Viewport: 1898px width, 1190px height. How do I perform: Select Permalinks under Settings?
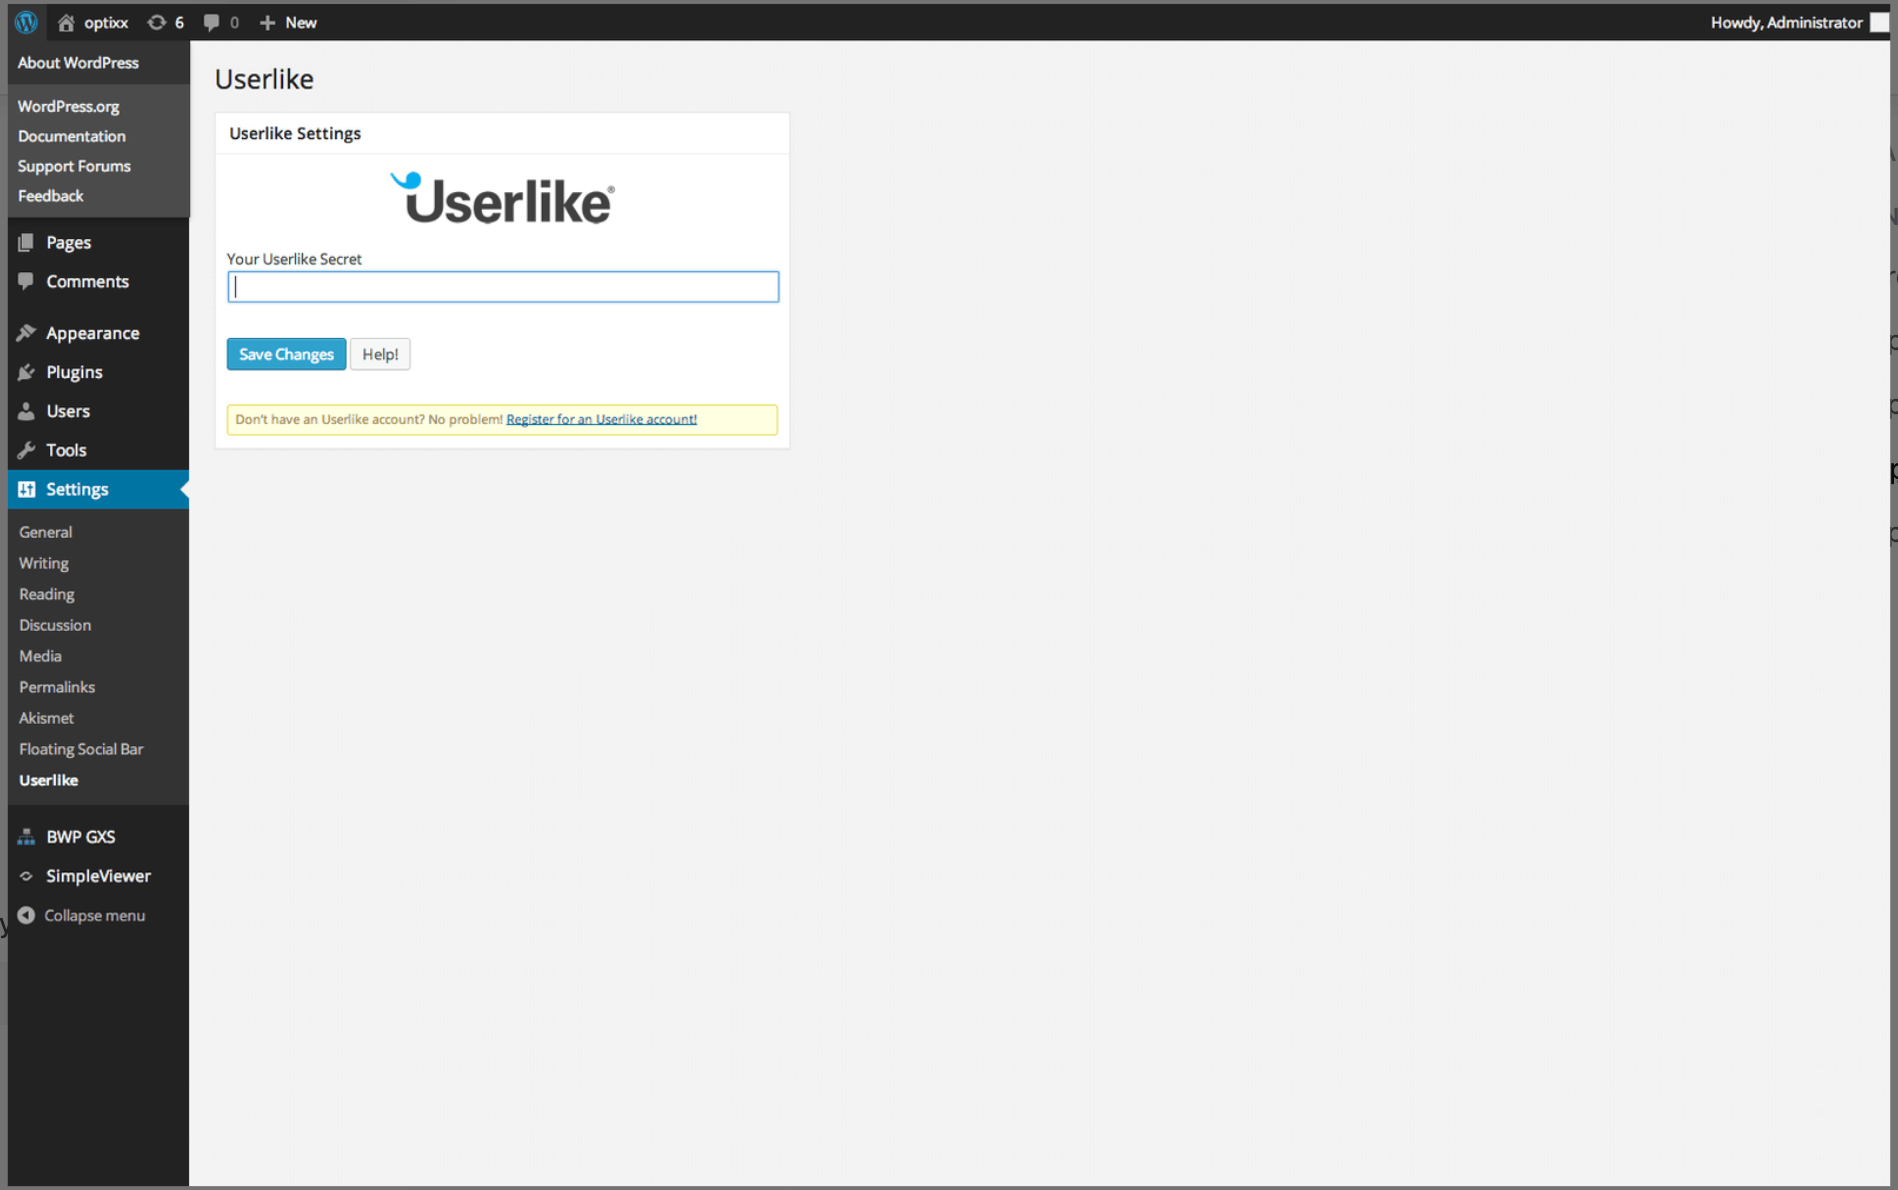point(56,687)
